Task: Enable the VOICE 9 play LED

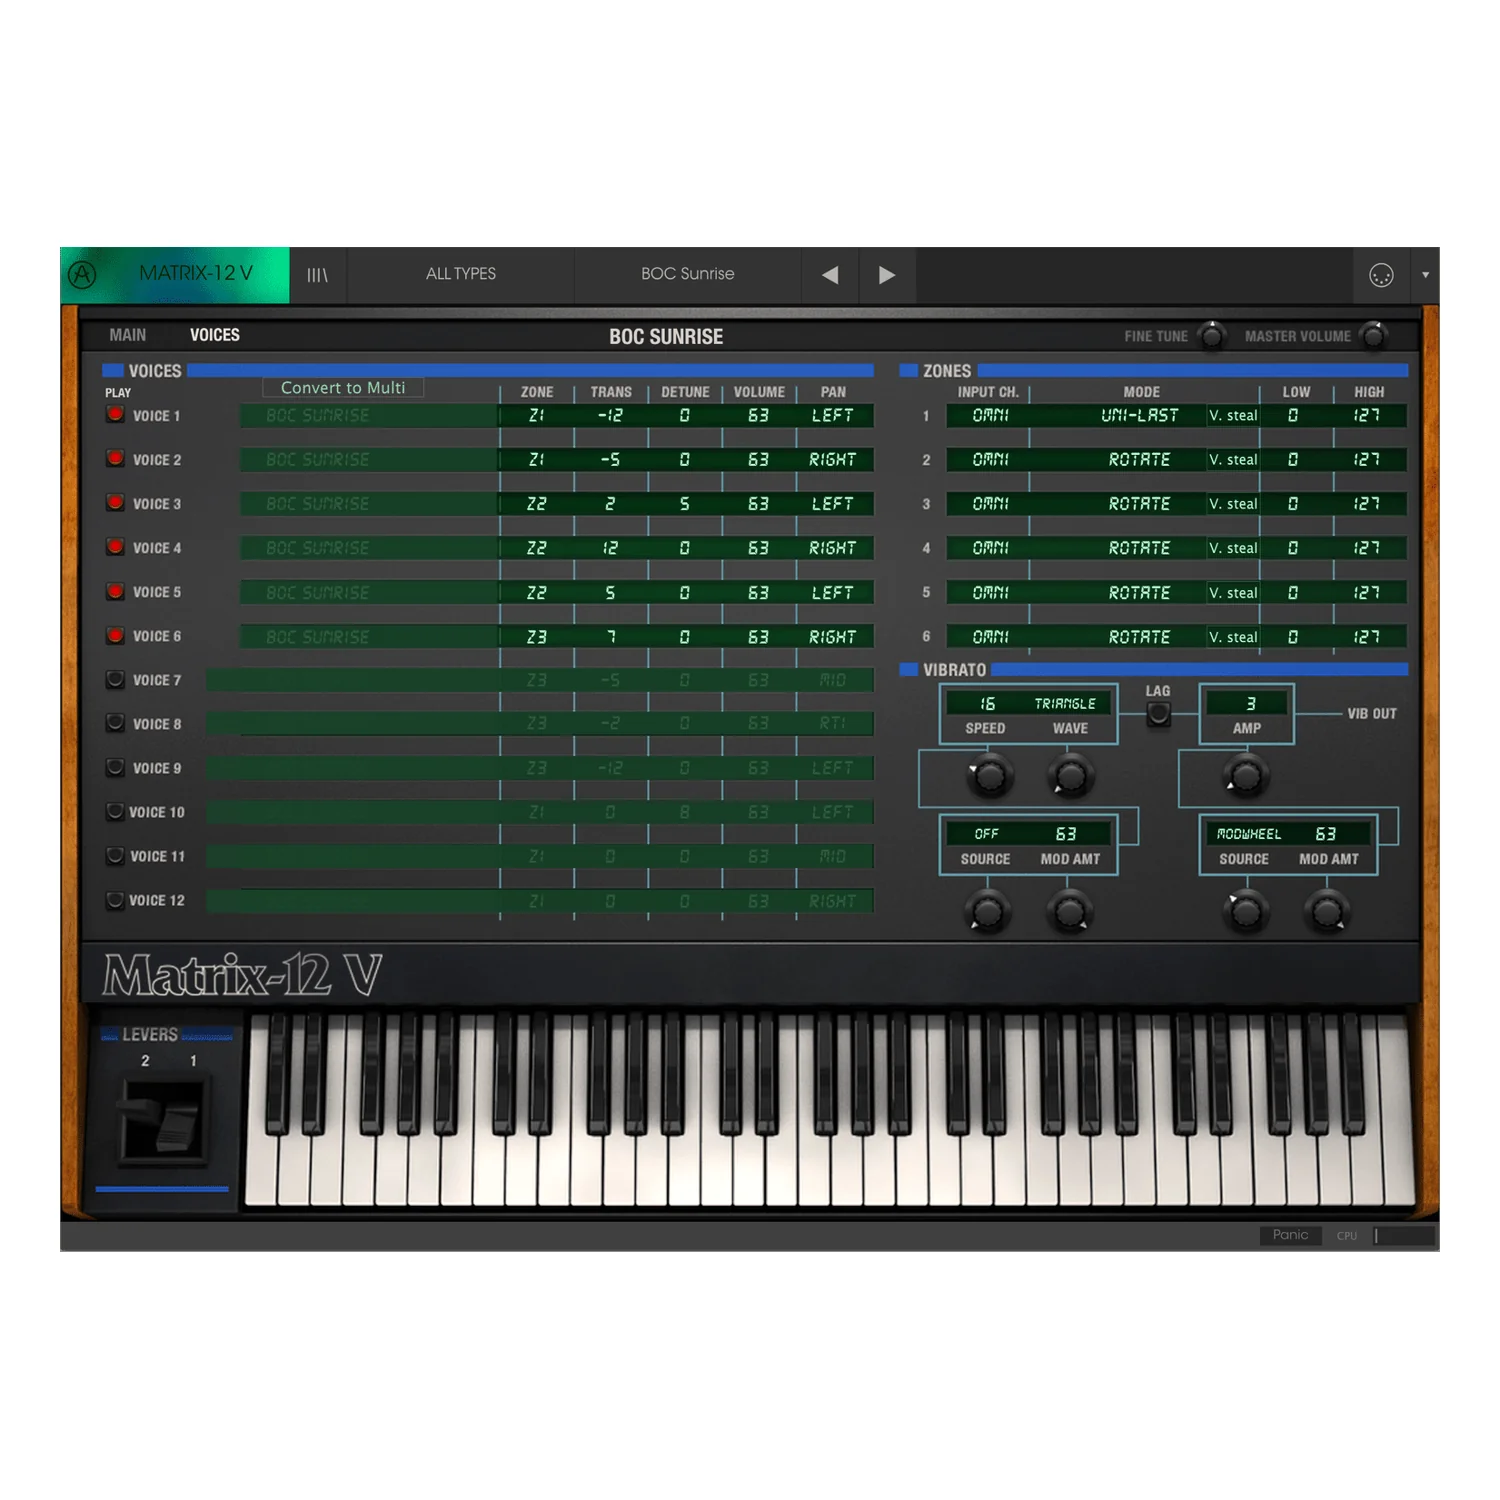Action: pos(115,767)
